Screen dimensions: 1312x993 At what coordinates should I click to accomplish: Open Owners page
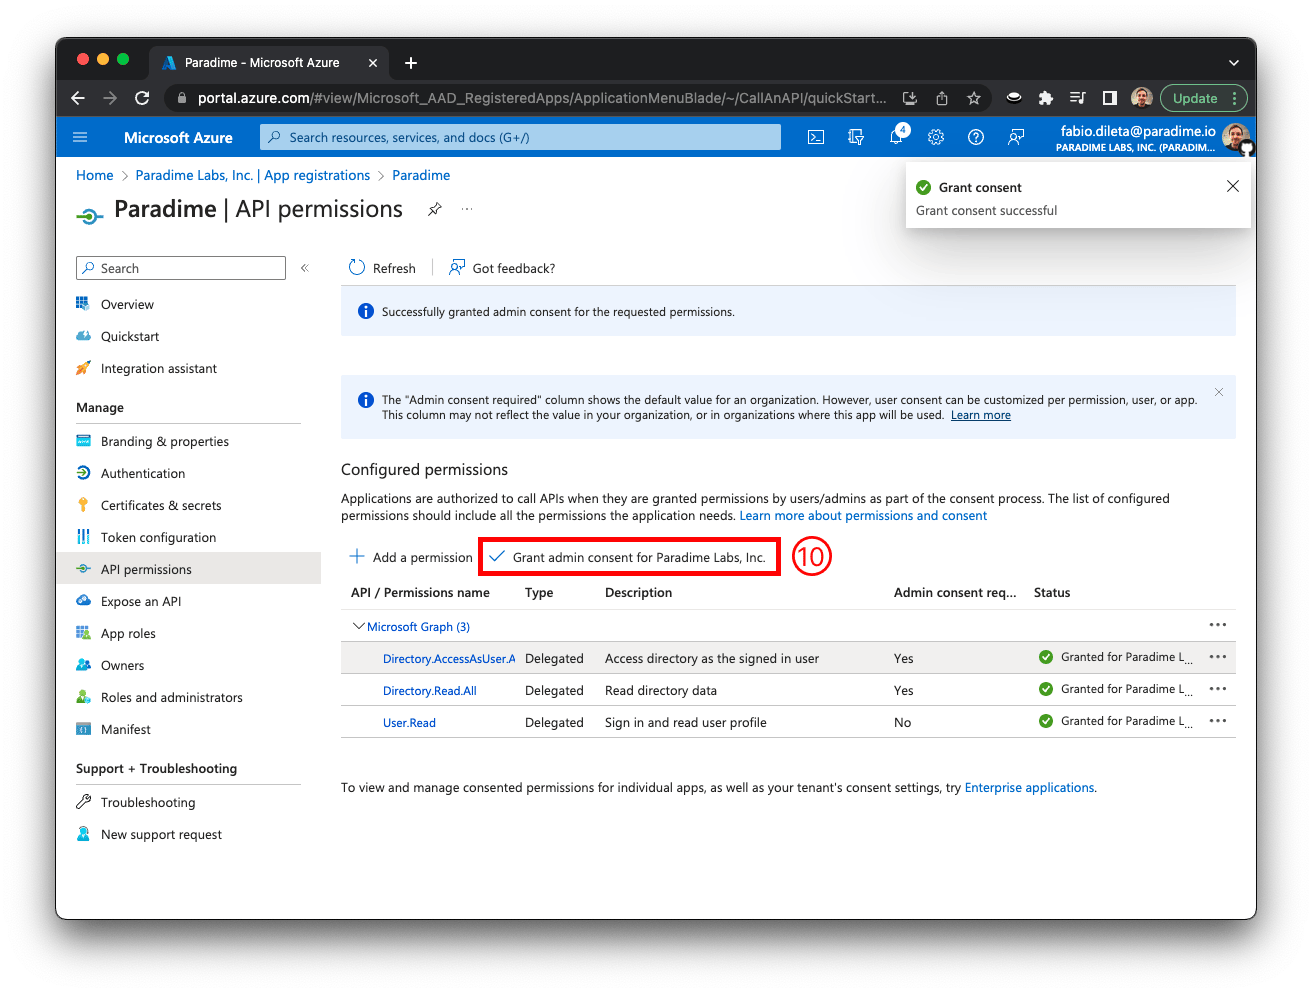coord(122,665)
